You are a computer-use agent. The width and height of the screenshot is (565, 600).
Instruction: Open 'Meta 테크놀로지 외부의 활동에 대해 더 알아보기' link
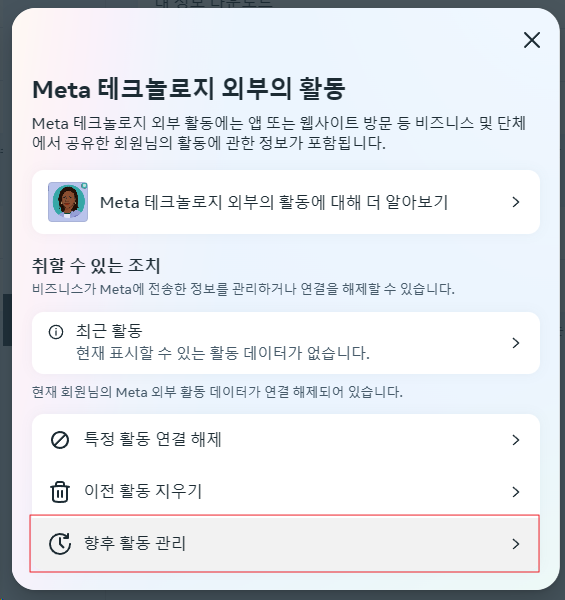(x=286, y=202)
